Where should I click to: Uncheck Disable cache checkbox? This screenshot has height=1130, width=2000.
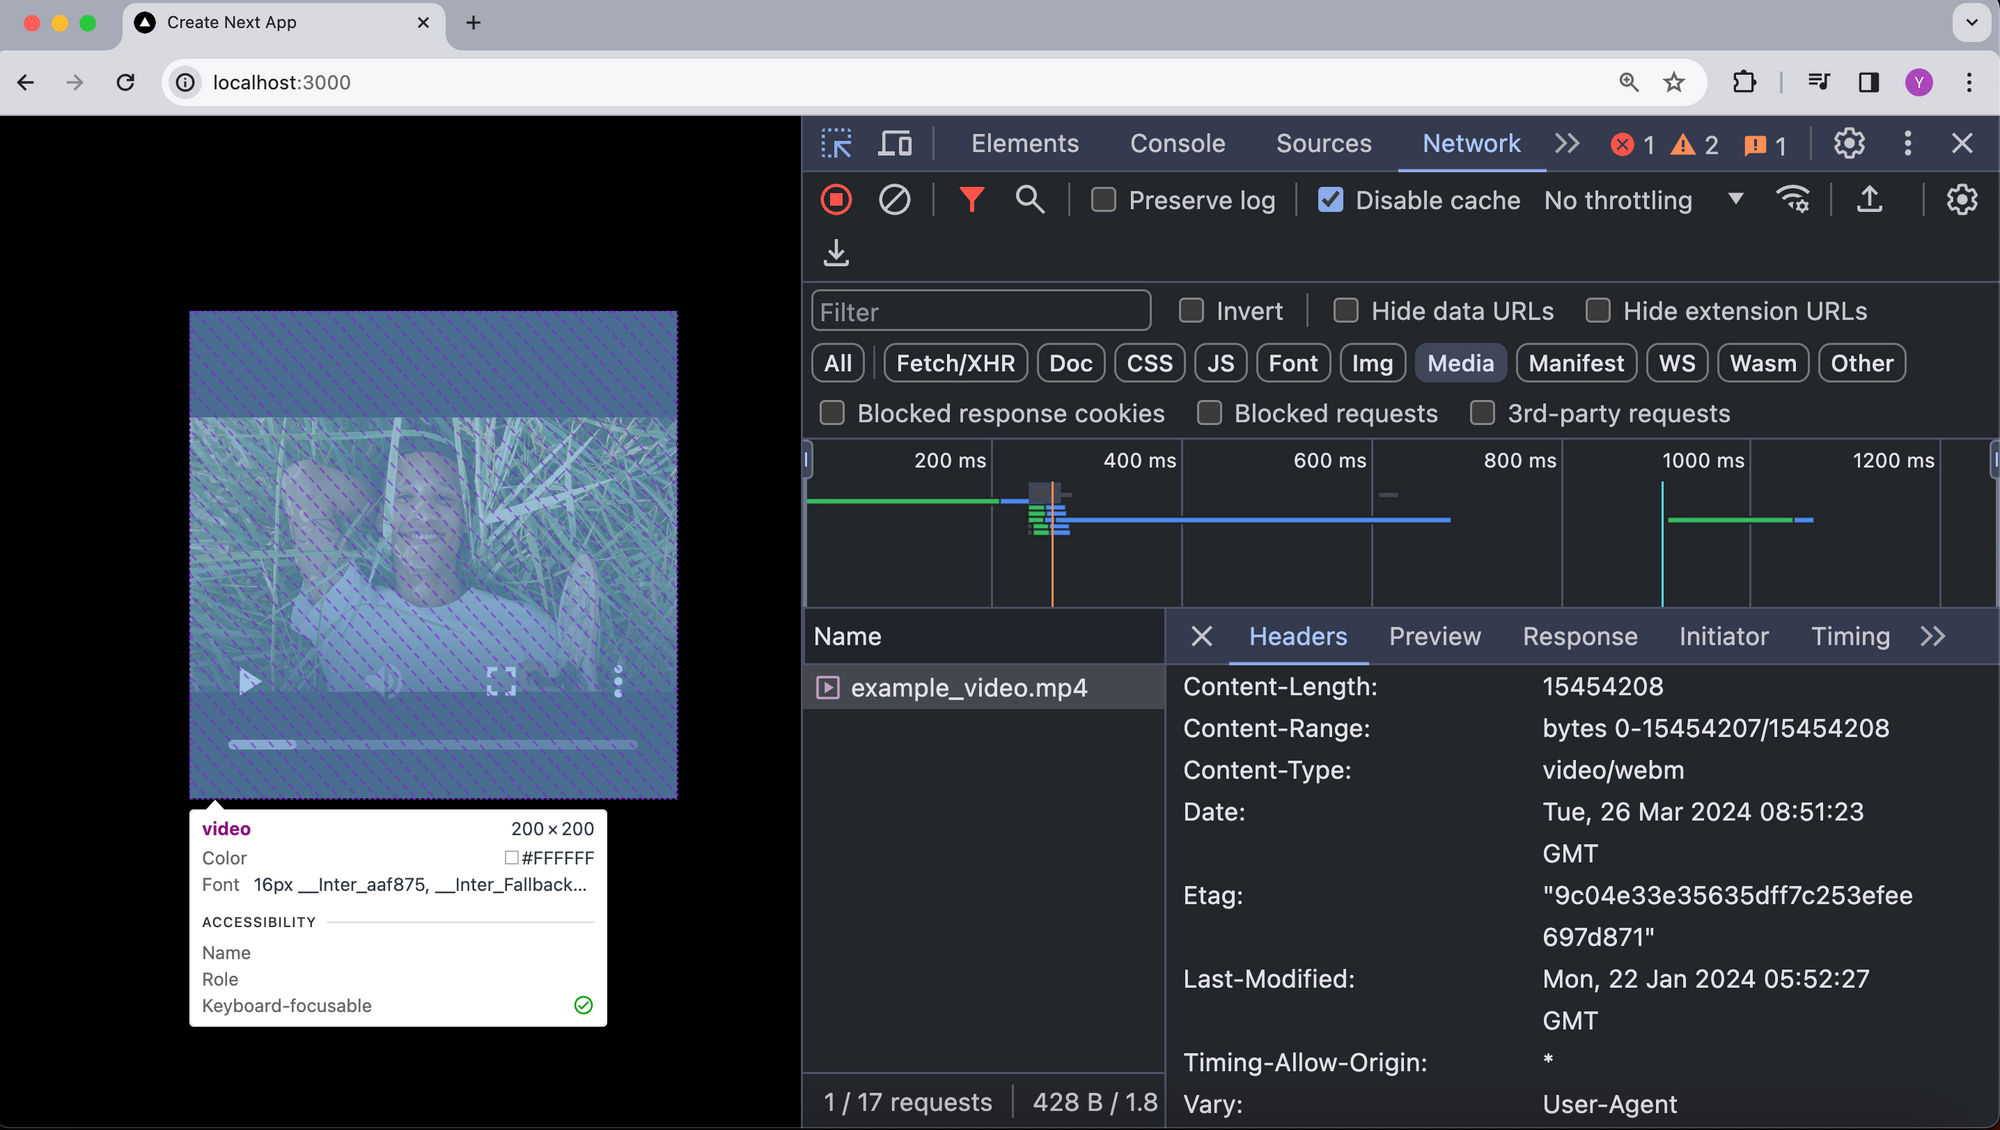click(x=1330, y=200)
